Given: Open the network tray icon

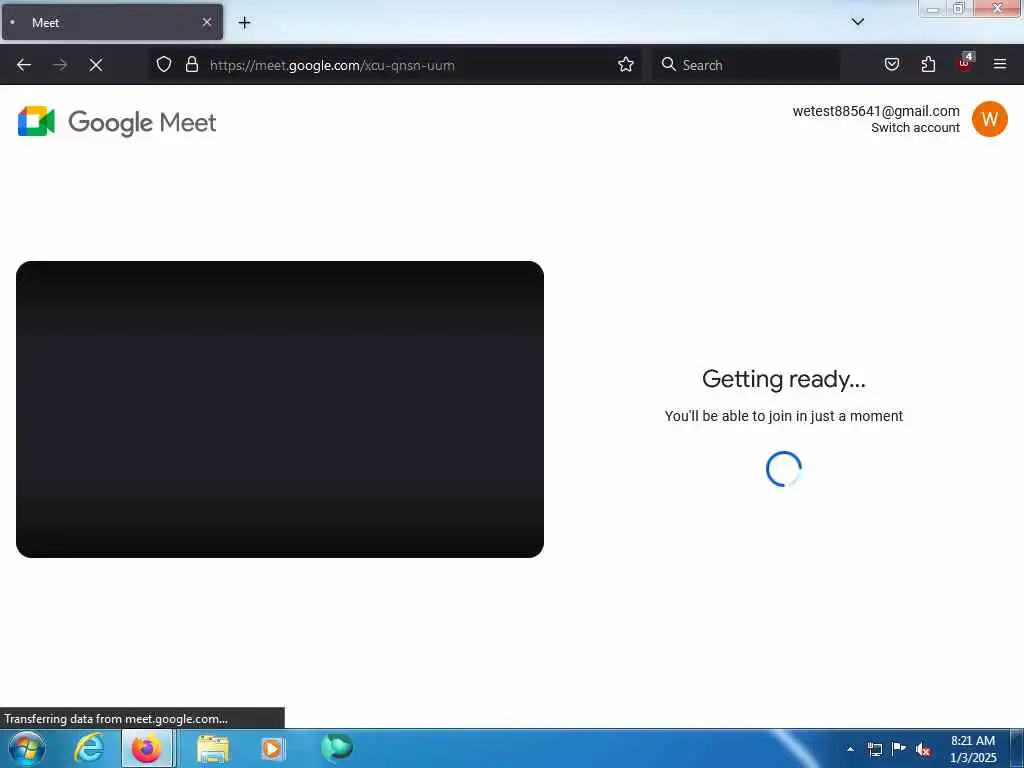Looking at the screenshot, I should (x=874, y=749).
